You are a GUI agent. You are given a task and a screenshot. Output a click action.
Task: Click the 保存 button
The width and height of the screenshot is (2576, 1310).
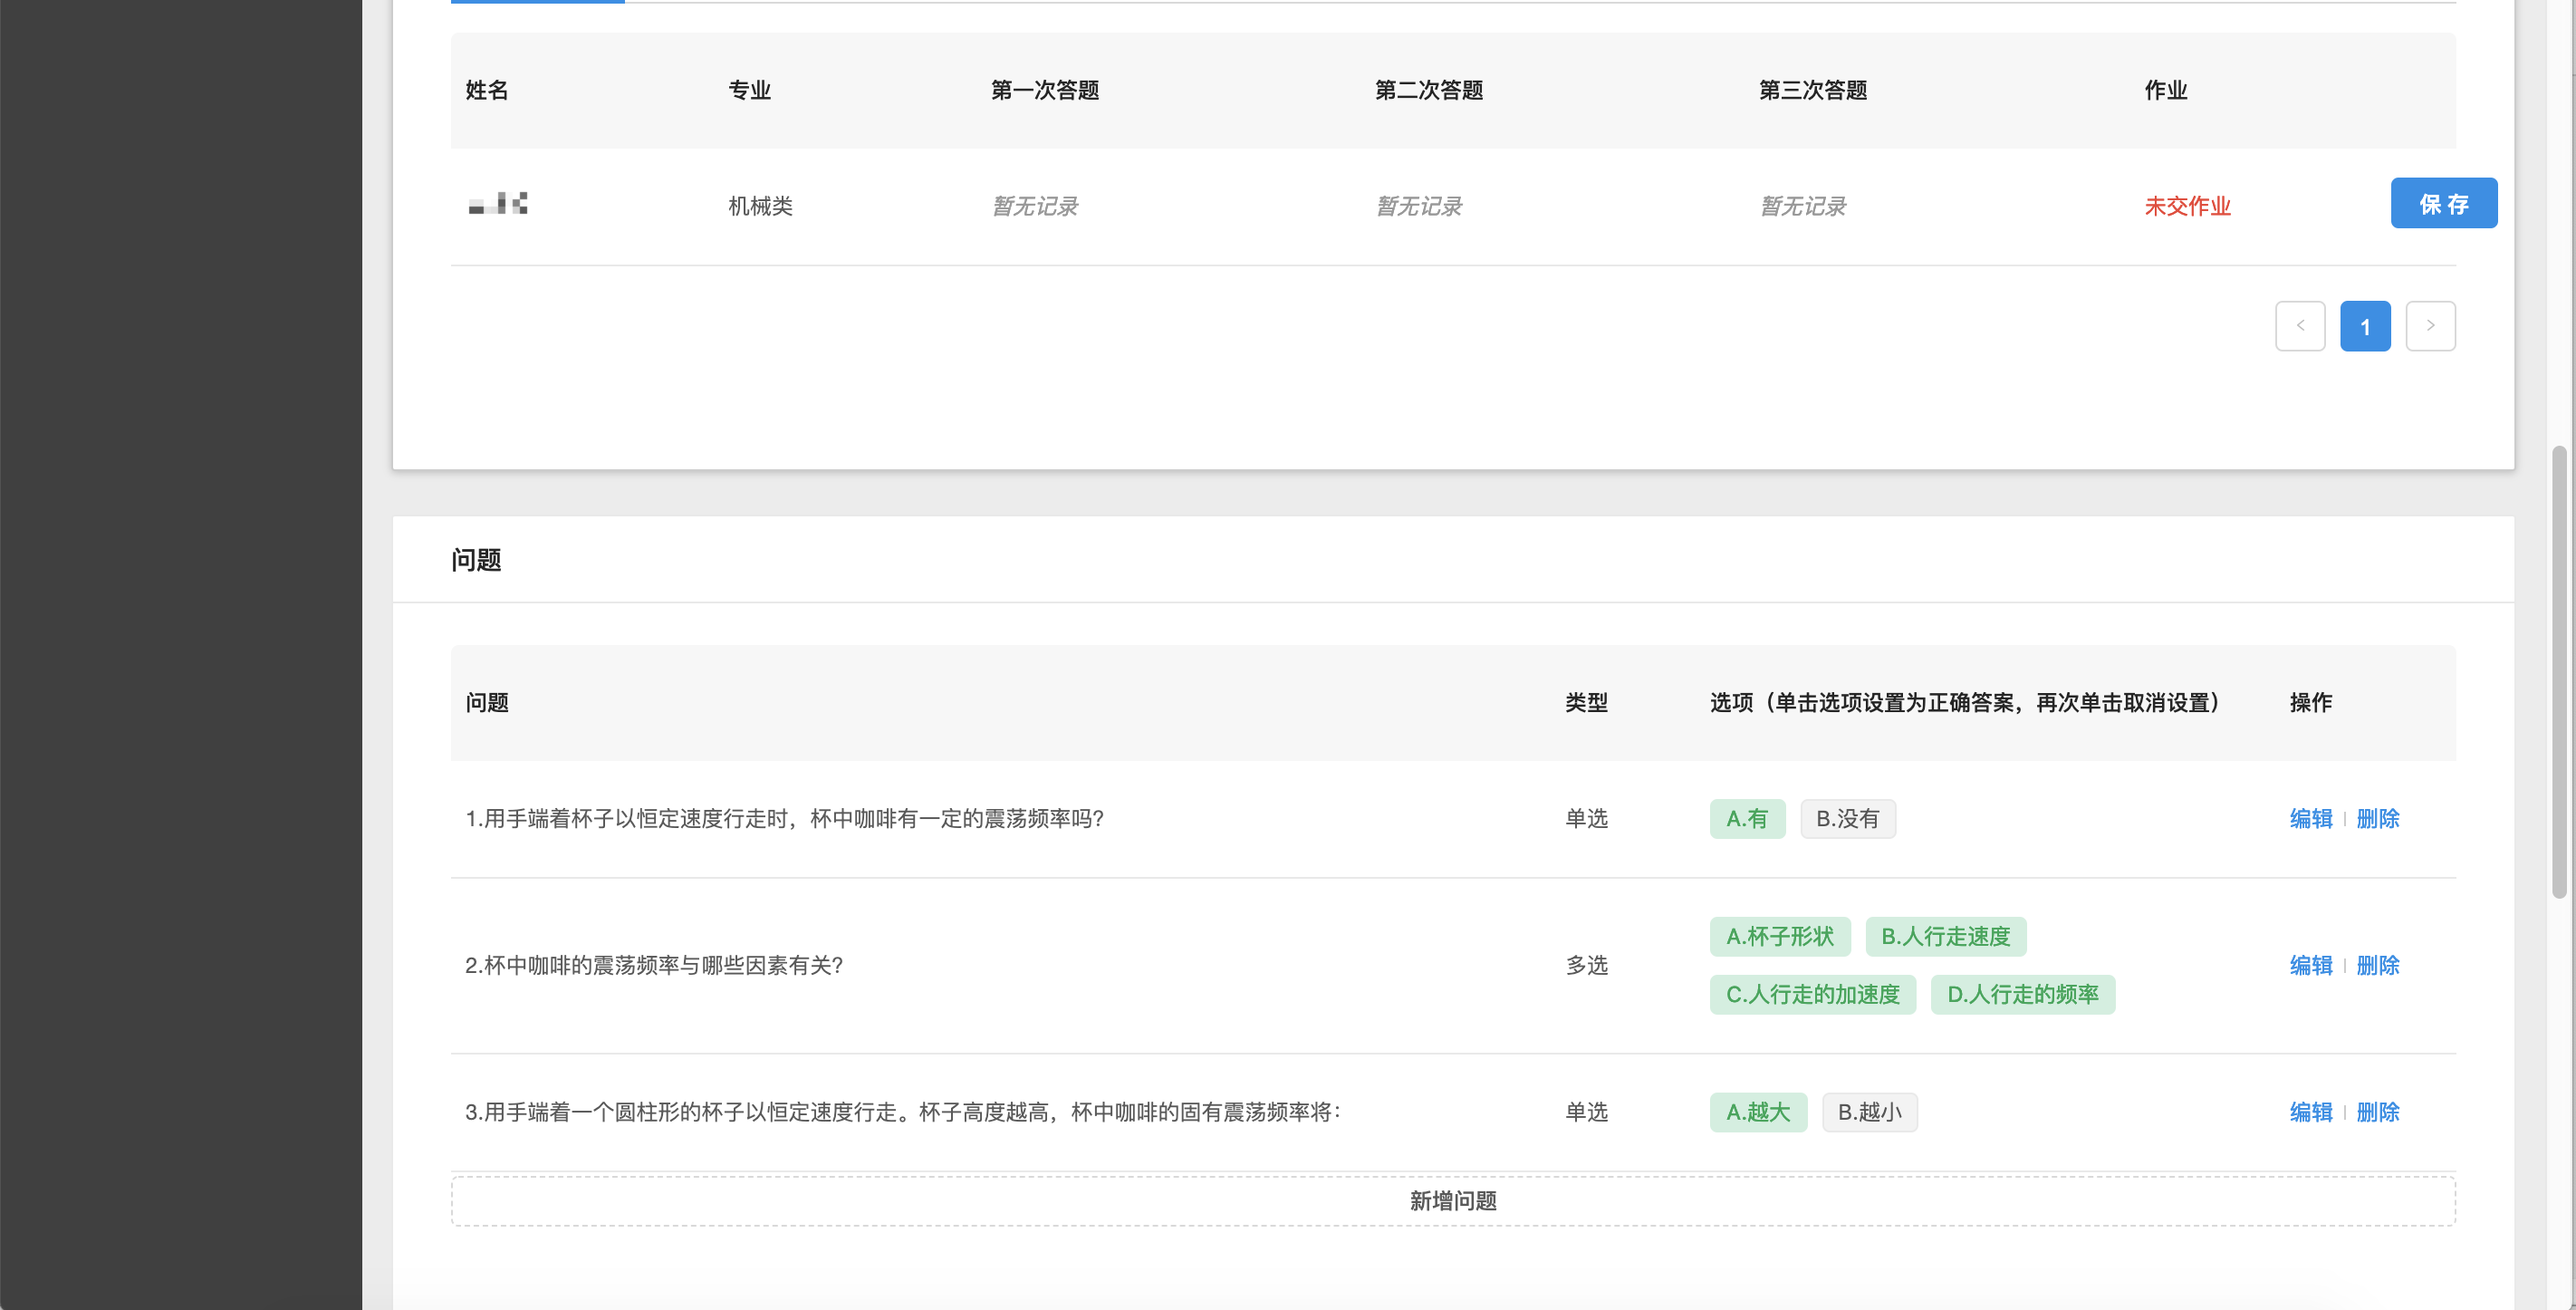pos(2443,203)
